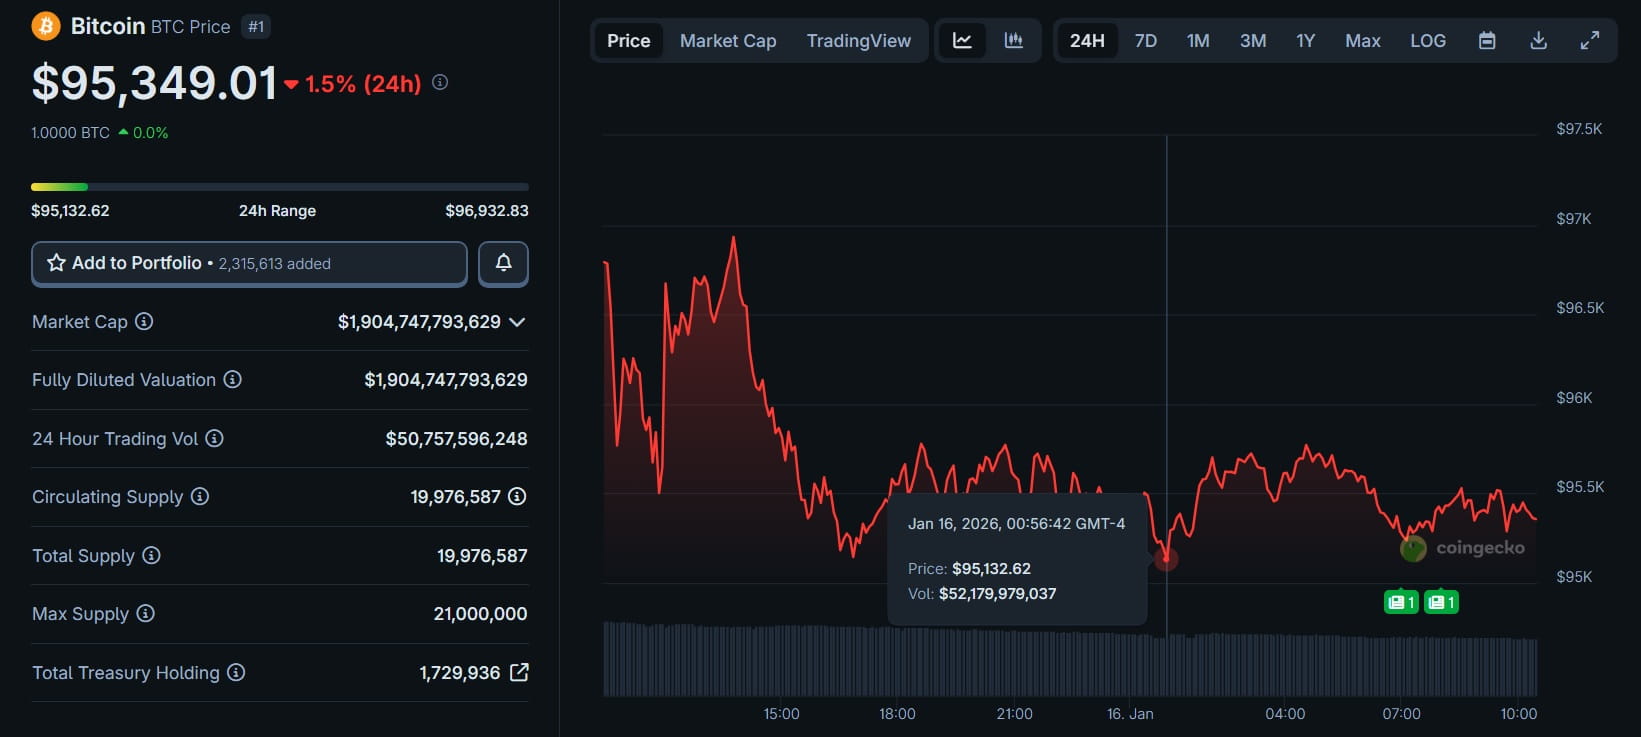The height and width of the screenshot is (737, 1641).
Task: Click the Circulating Supply value info icon
Action: 517,496
